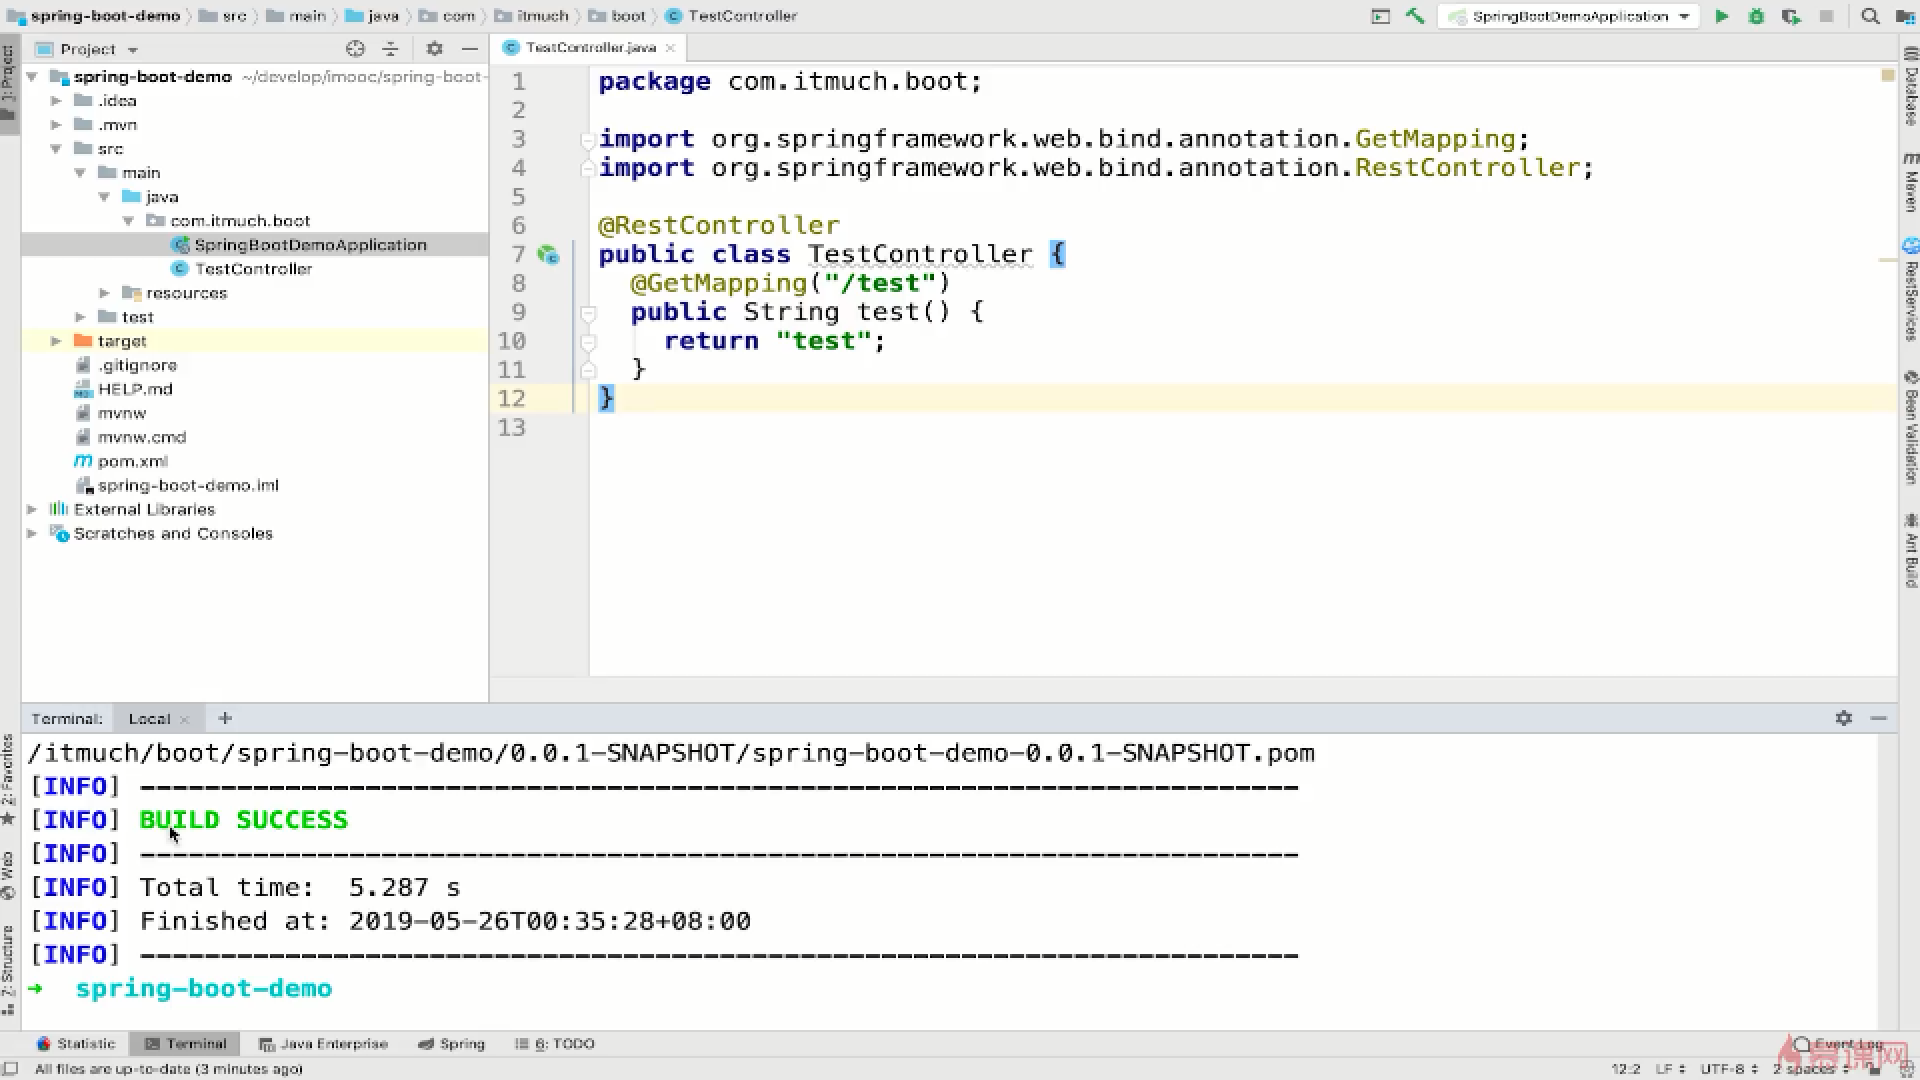Open the Spring tool window
Viewport: 1920px width, 1080px height.
451,1043
